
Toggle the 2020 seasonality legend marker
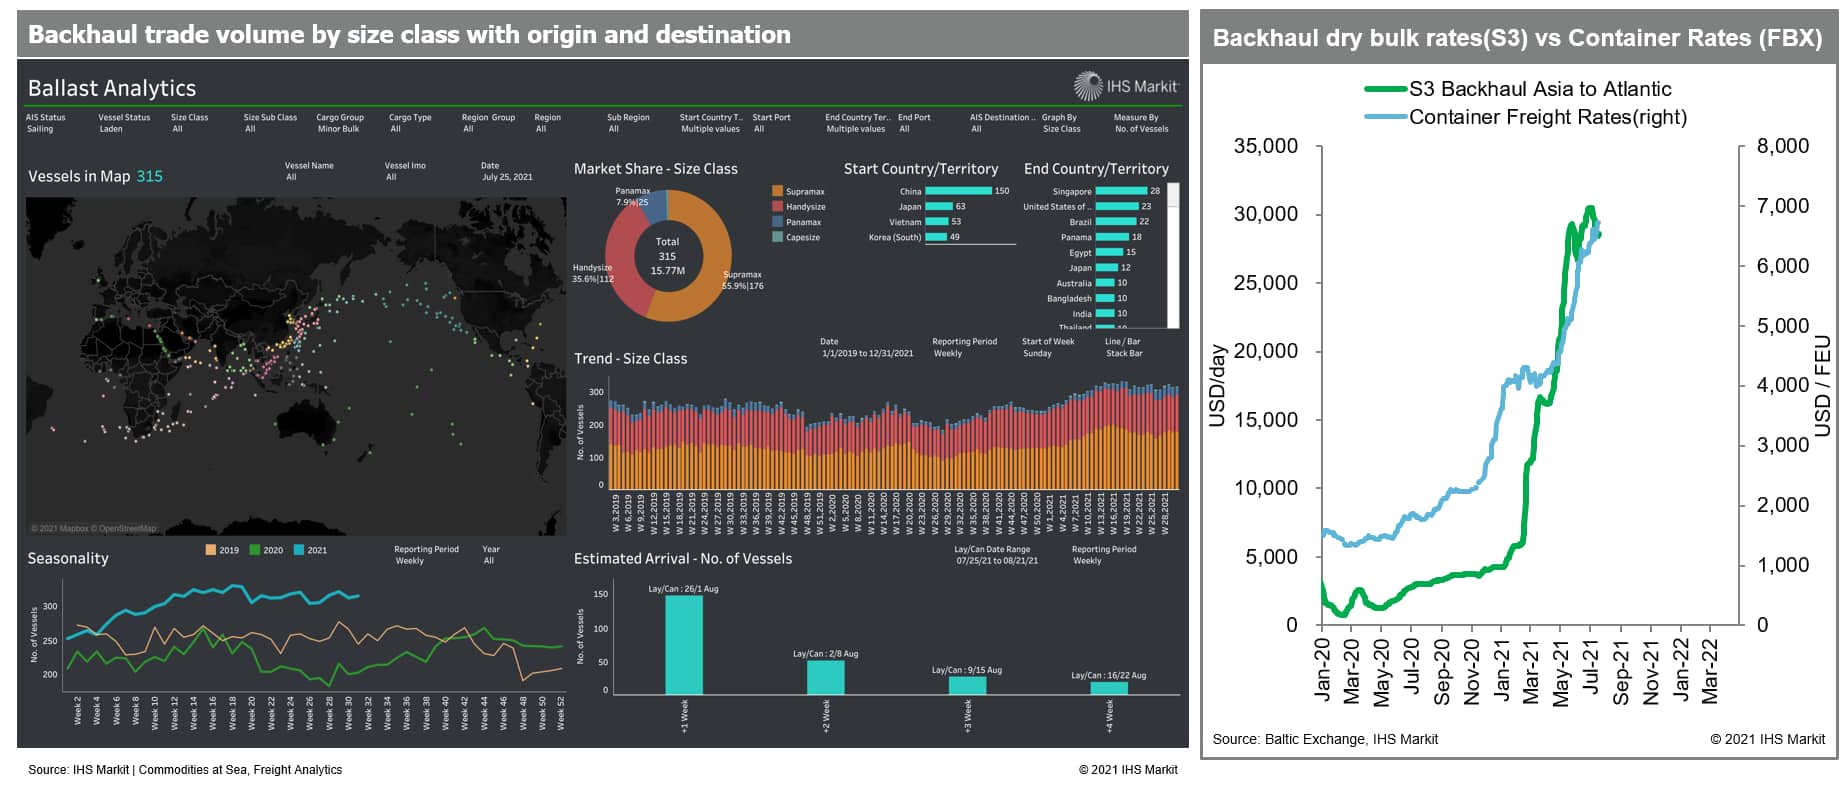pyautogui.click(x=255, y=550)
